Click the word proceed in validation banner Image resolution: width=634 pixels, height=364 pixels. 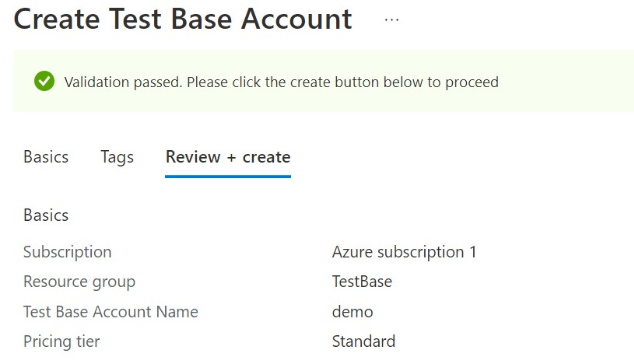(472, 83)
